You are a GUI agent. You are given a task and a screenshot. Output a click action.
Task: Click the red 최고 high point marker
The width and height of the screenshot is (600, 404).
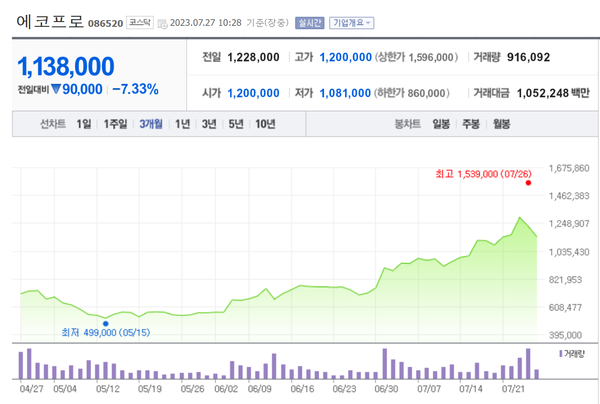click(527, 183)
